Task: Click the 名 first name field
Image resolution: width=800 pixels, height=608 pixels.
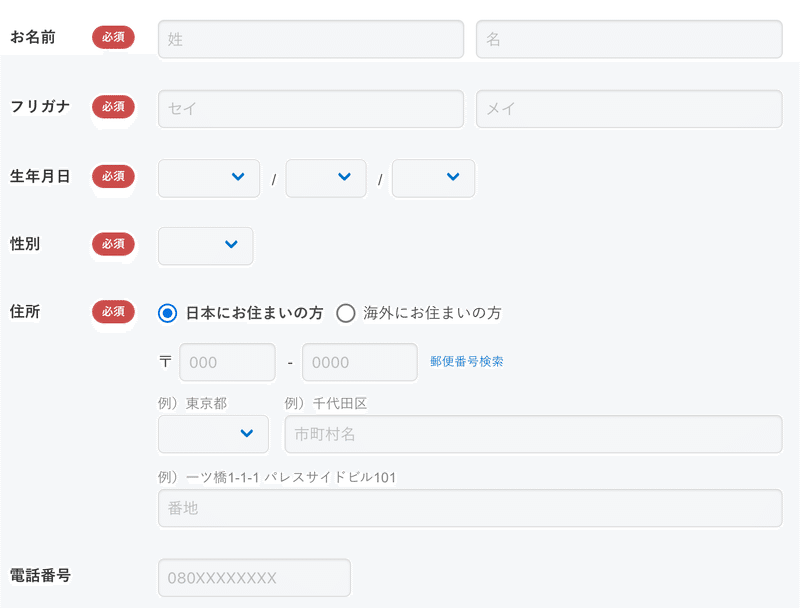Action: coord(629,39)
